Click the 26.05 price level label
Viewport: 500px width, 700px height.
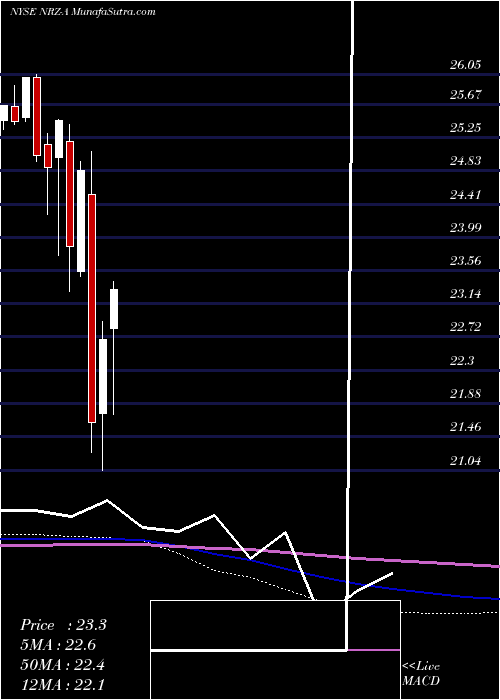(x=465, y=65)
